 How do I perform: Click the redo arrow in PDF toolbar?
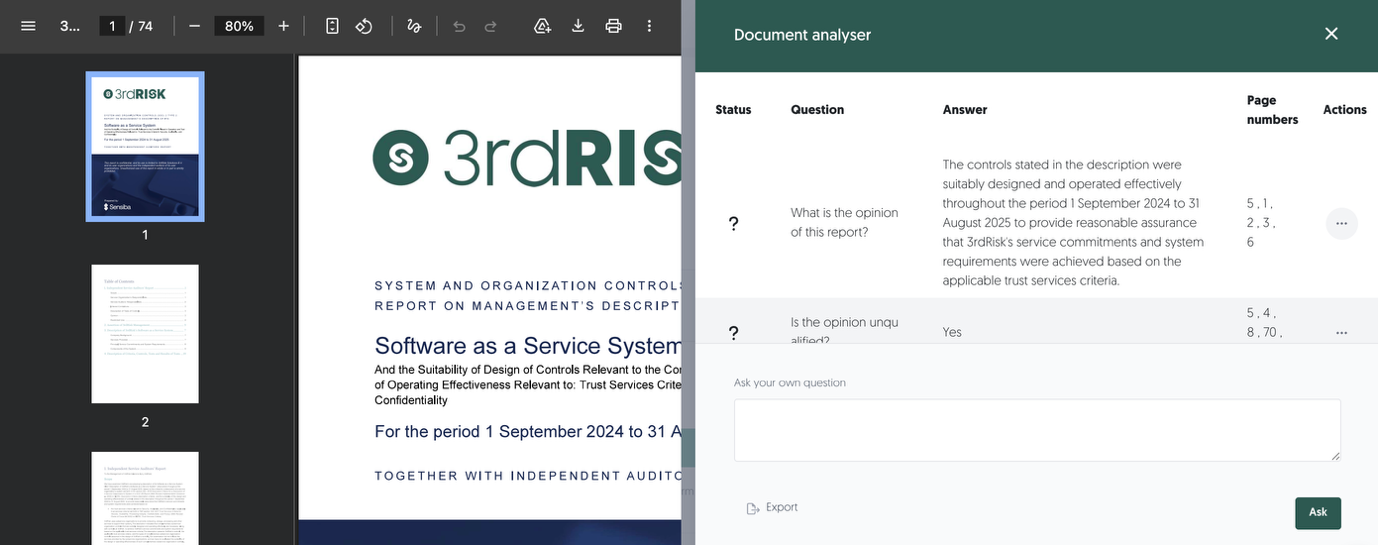point(491,26)
